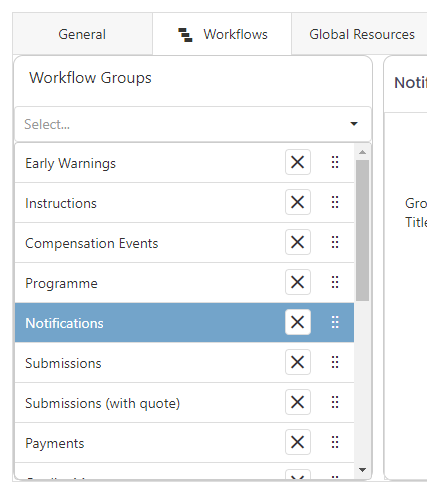Remove the Submissions (with quote) group
The width and height of the screenshot is (427, 500).
(298, 402)
